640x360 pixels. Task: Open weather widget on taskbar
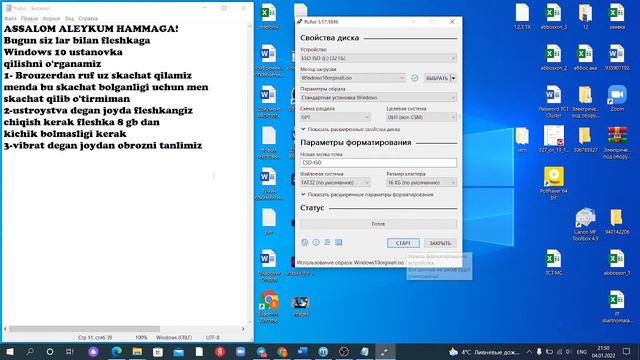pos(484,352)
